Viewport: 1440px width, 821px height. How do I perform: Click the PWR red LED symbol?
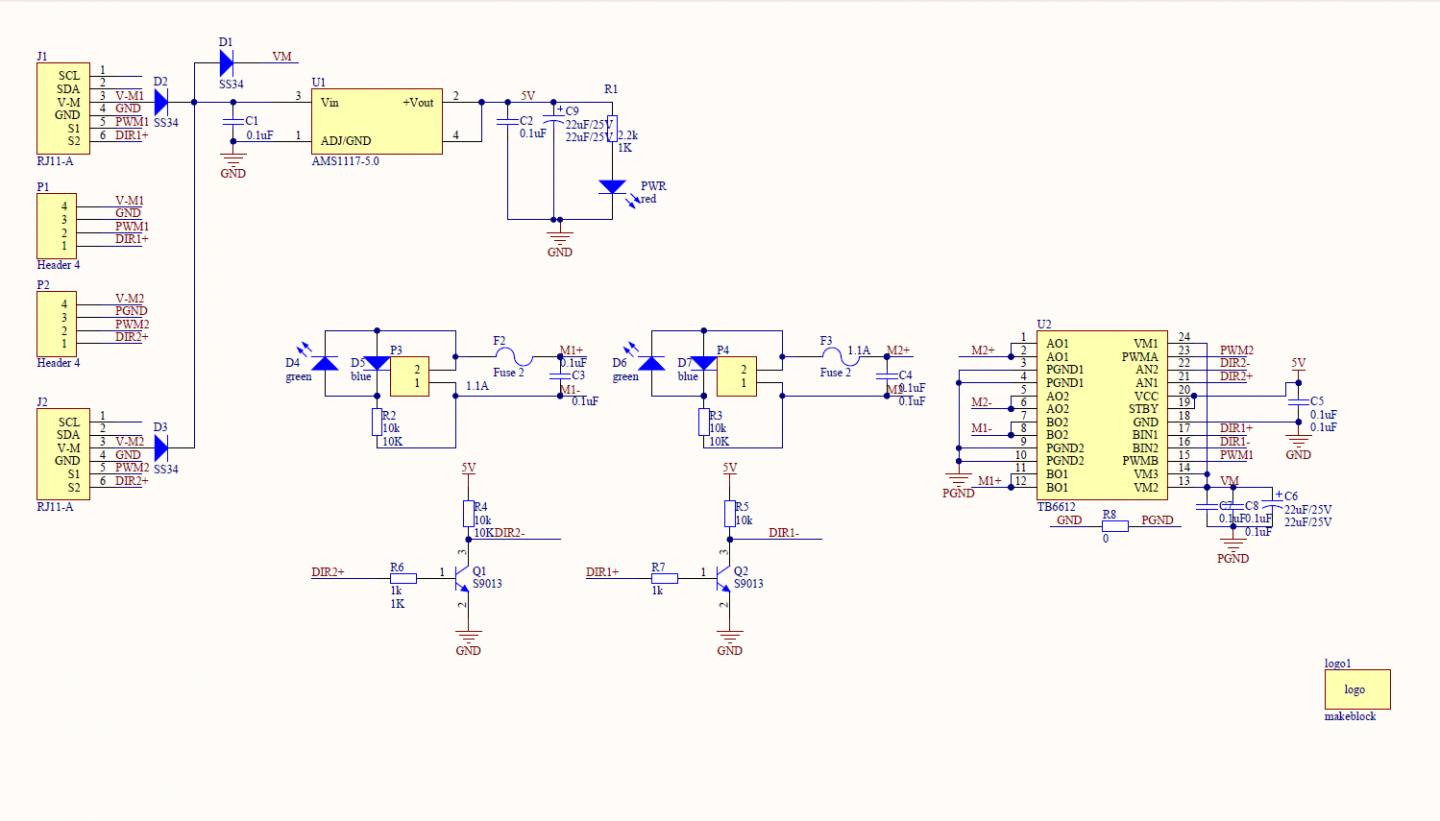click(612, 187)
